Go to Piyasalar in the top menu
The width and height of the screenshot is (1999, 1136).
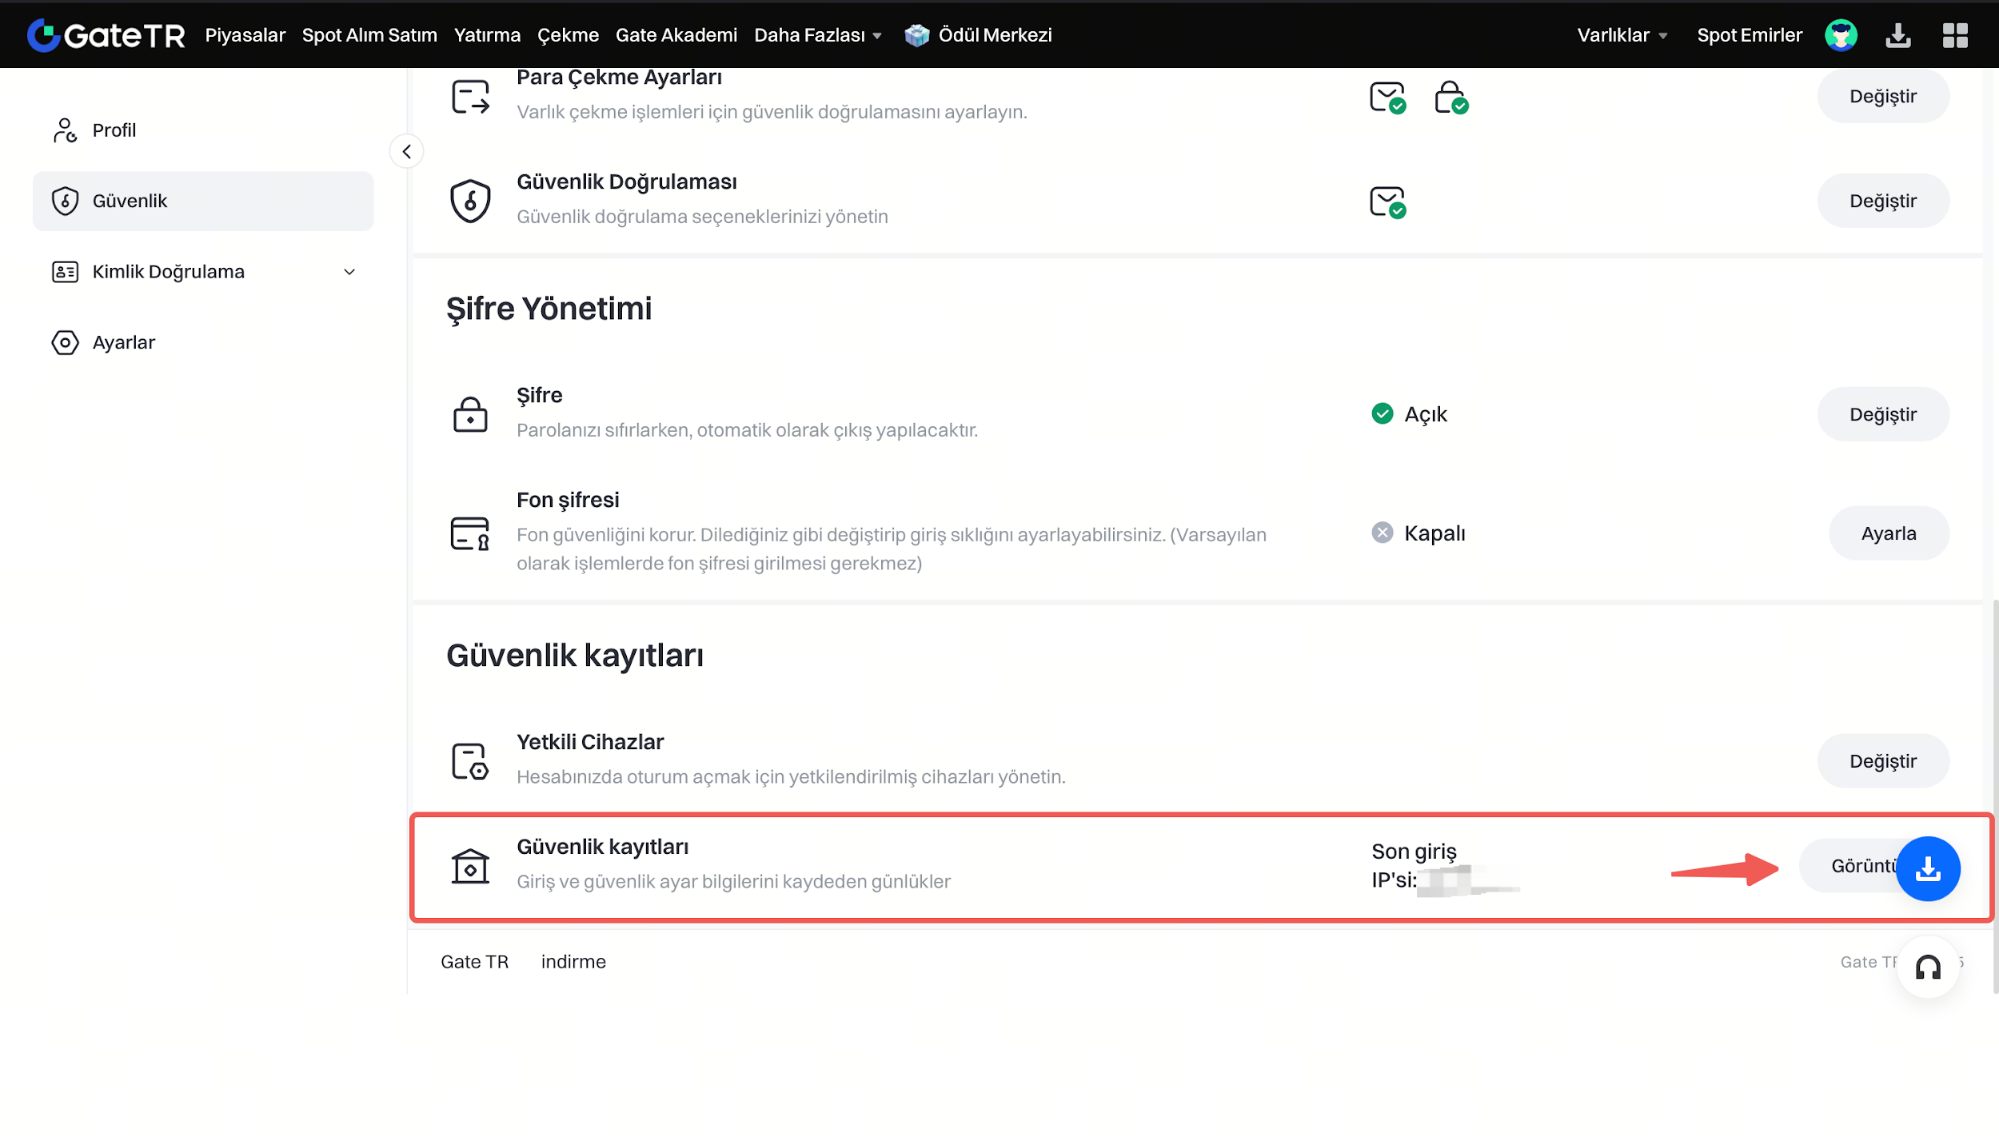tap(245, 35)
